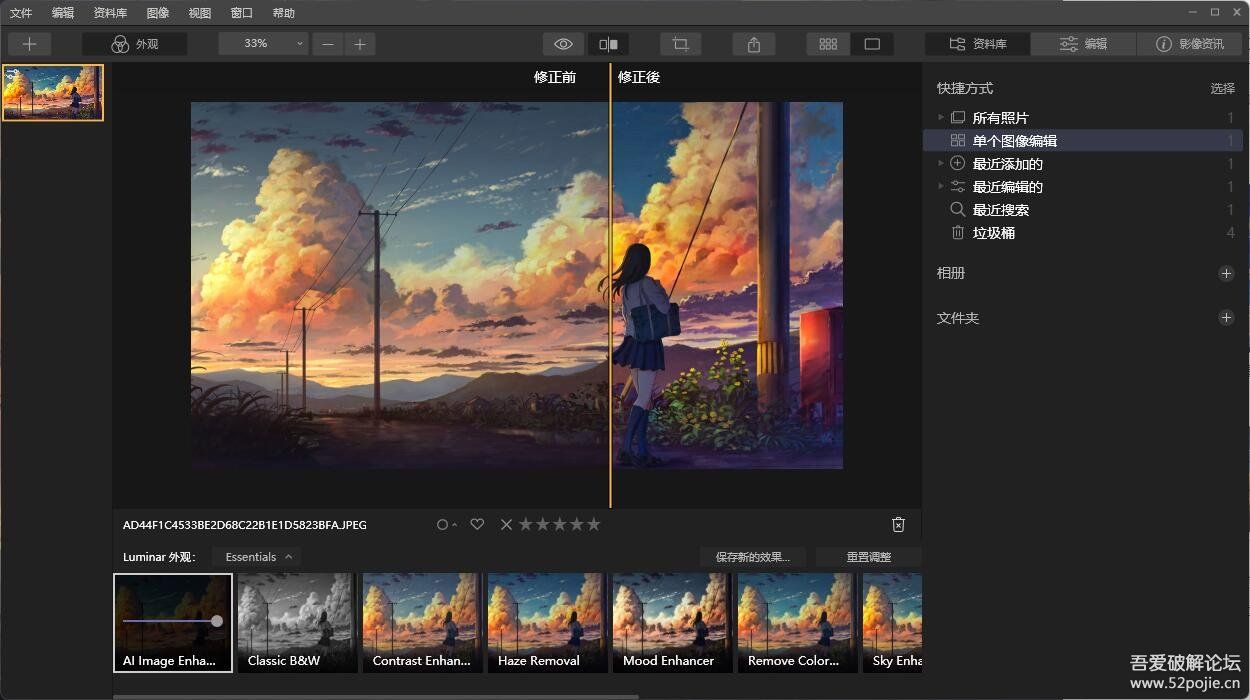Delete photo with trash icon

898,525
